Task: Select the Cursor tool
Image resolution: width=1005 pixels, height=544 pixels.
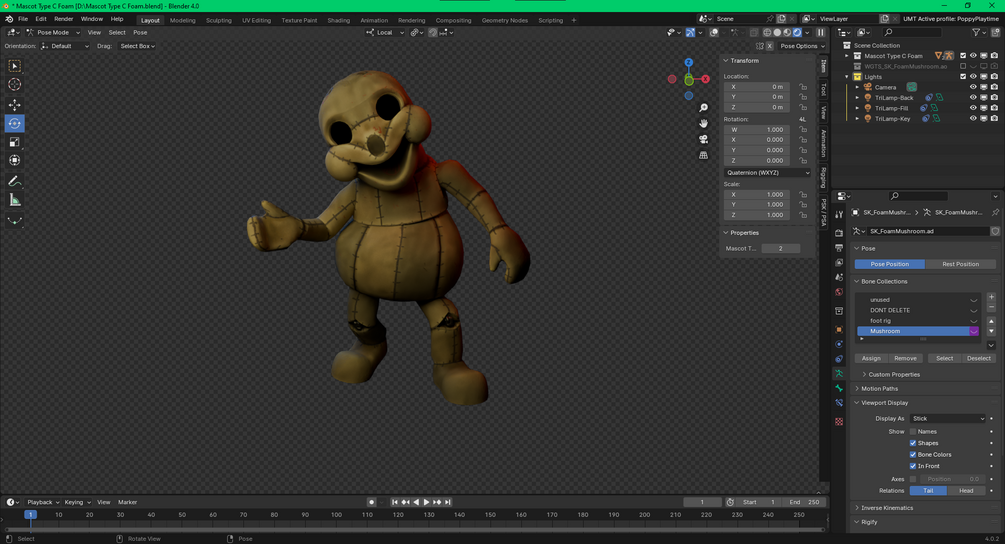Action: point(14,85)
